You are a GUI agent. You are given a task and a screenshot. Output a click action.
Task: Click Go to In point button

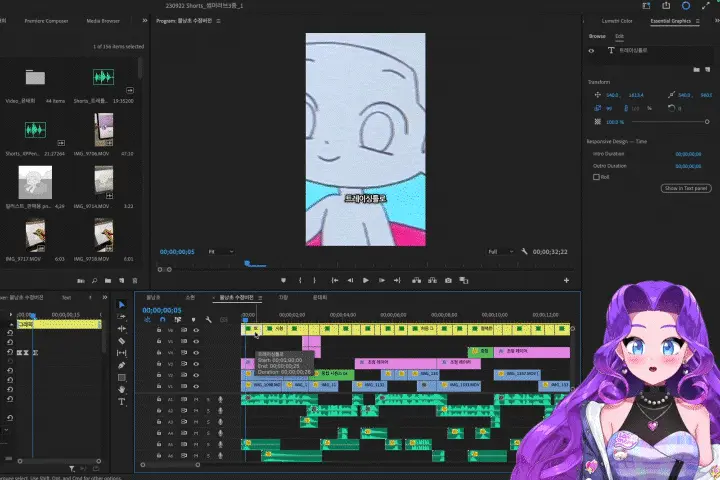tap(335, 280)
